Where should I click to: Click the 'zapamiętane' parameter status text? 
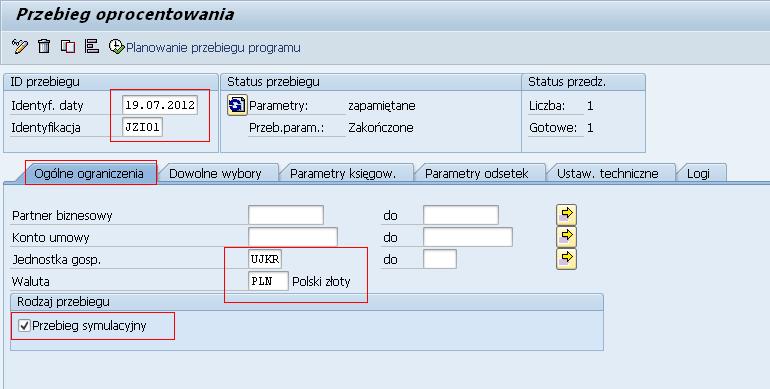tap(382, 106)
